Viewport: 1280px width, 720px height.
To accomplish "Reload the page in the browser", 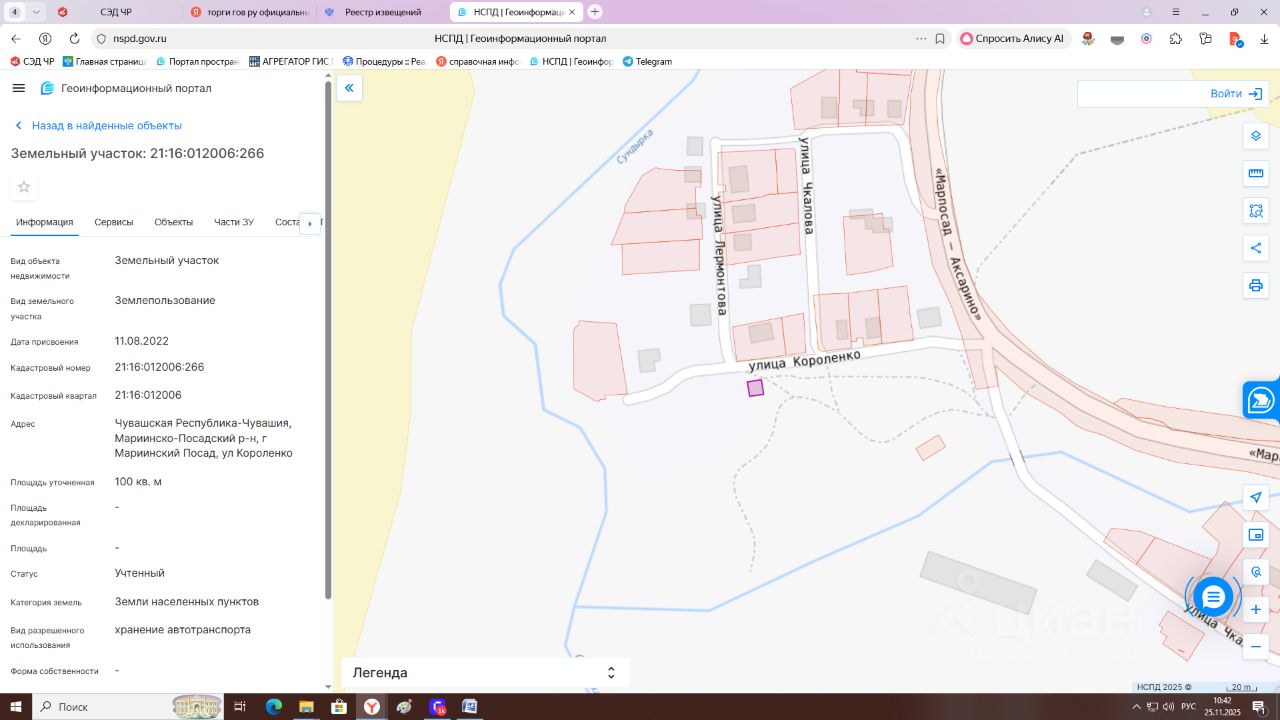I will click(x=74, y=39).
